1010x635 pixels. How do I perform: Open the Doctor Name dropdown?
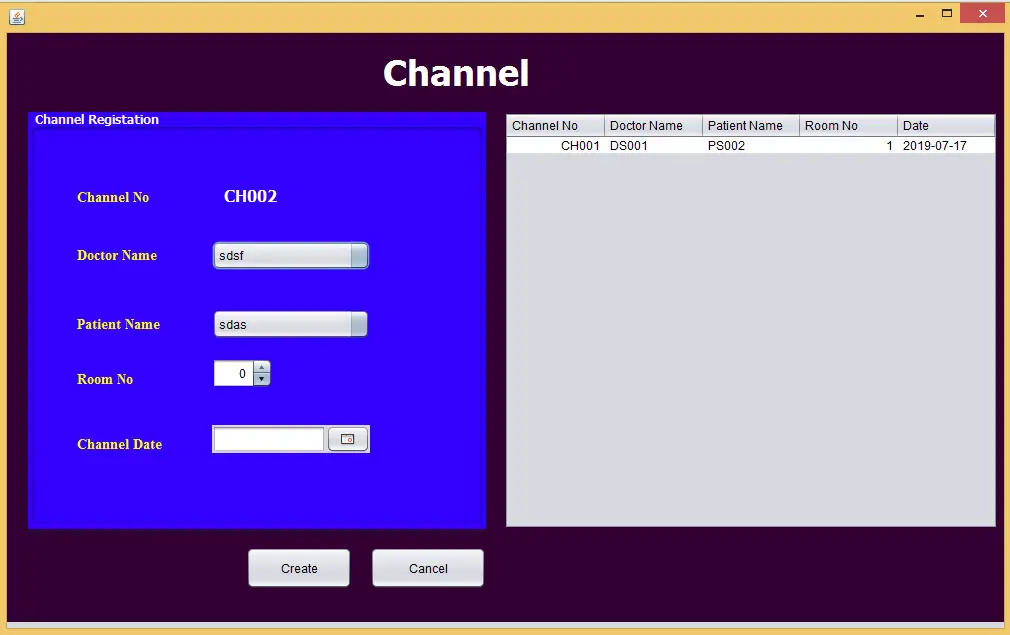point(359,255)
